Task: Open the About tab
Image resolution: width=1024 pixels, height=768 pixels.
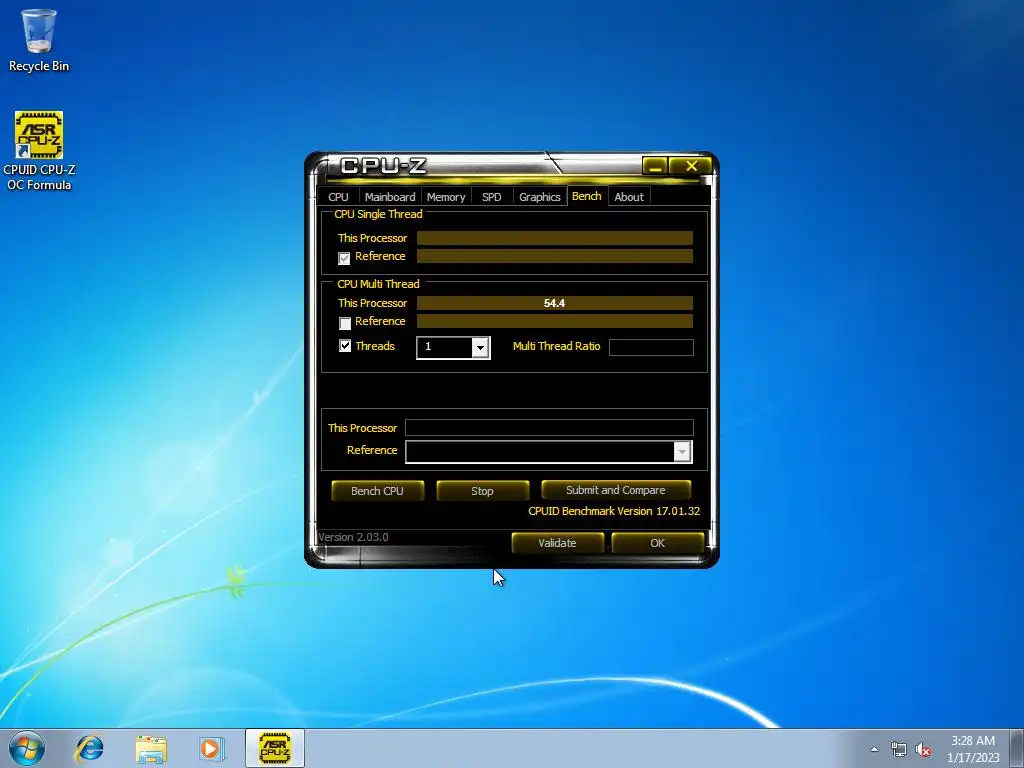Action: 629,197
